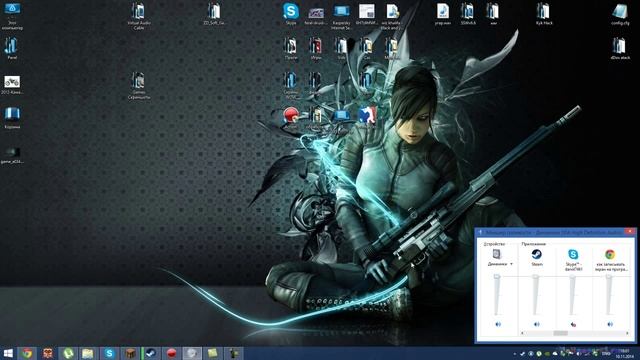Open Steam from the taskbar

(x=151, y=353)
